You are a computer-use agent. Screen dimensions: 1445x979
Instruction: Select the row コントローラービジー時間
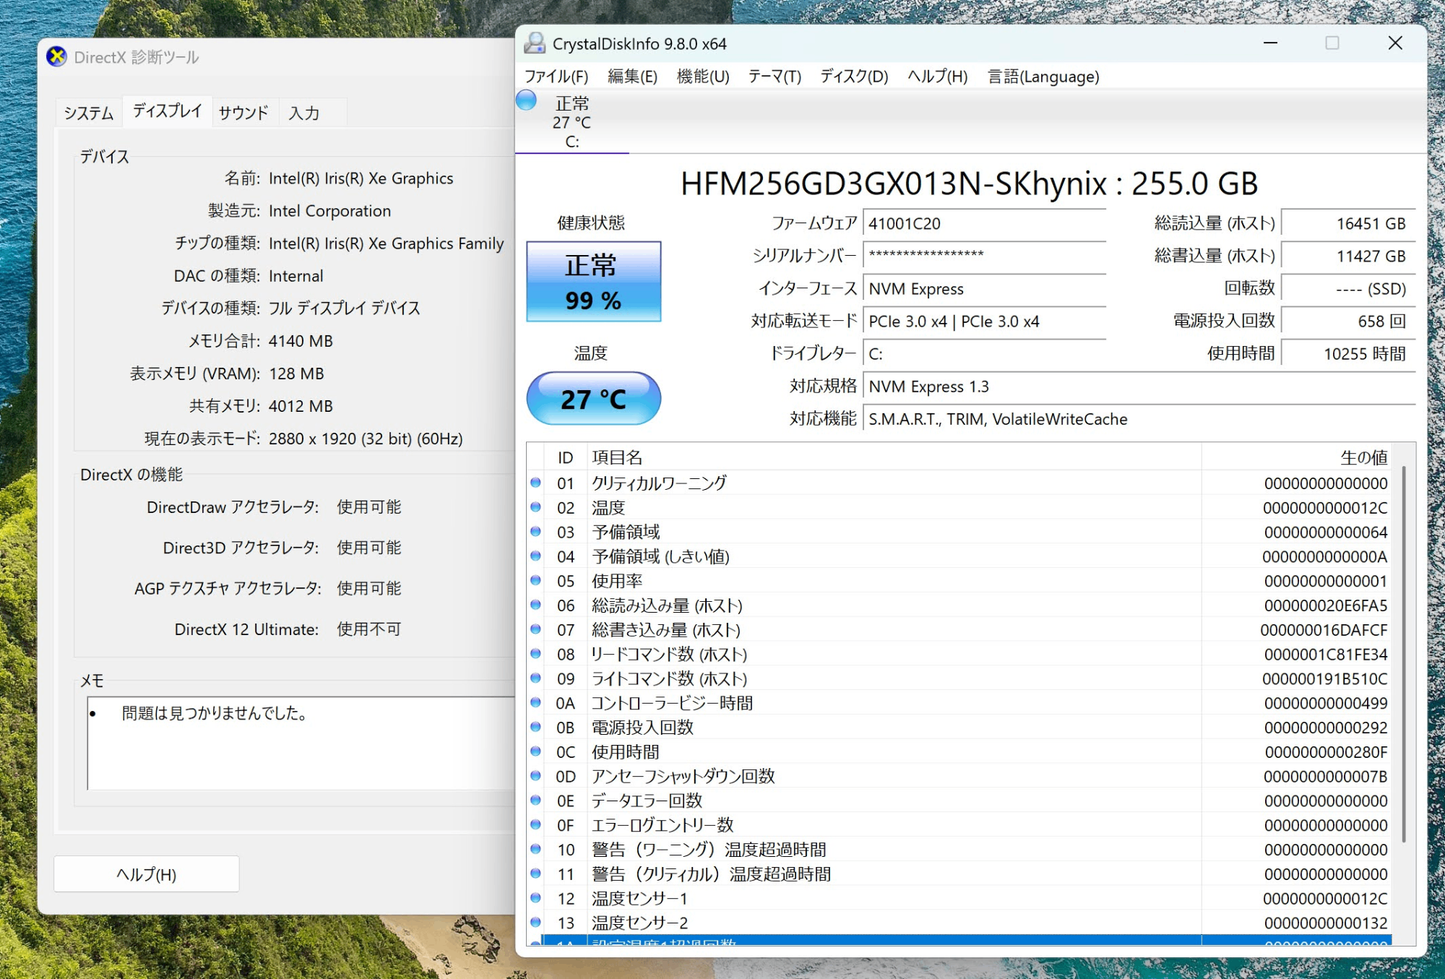(960, 703)
